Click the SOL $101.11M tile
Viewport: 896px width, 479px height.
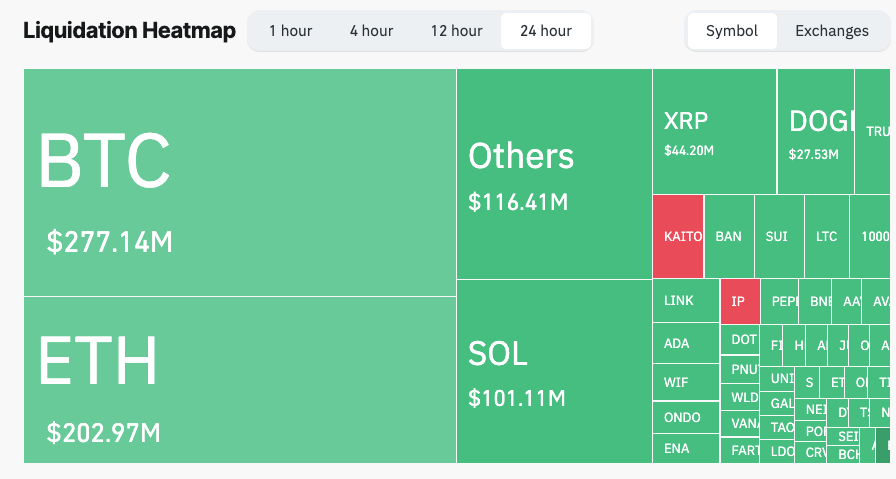tap(554, 371)
